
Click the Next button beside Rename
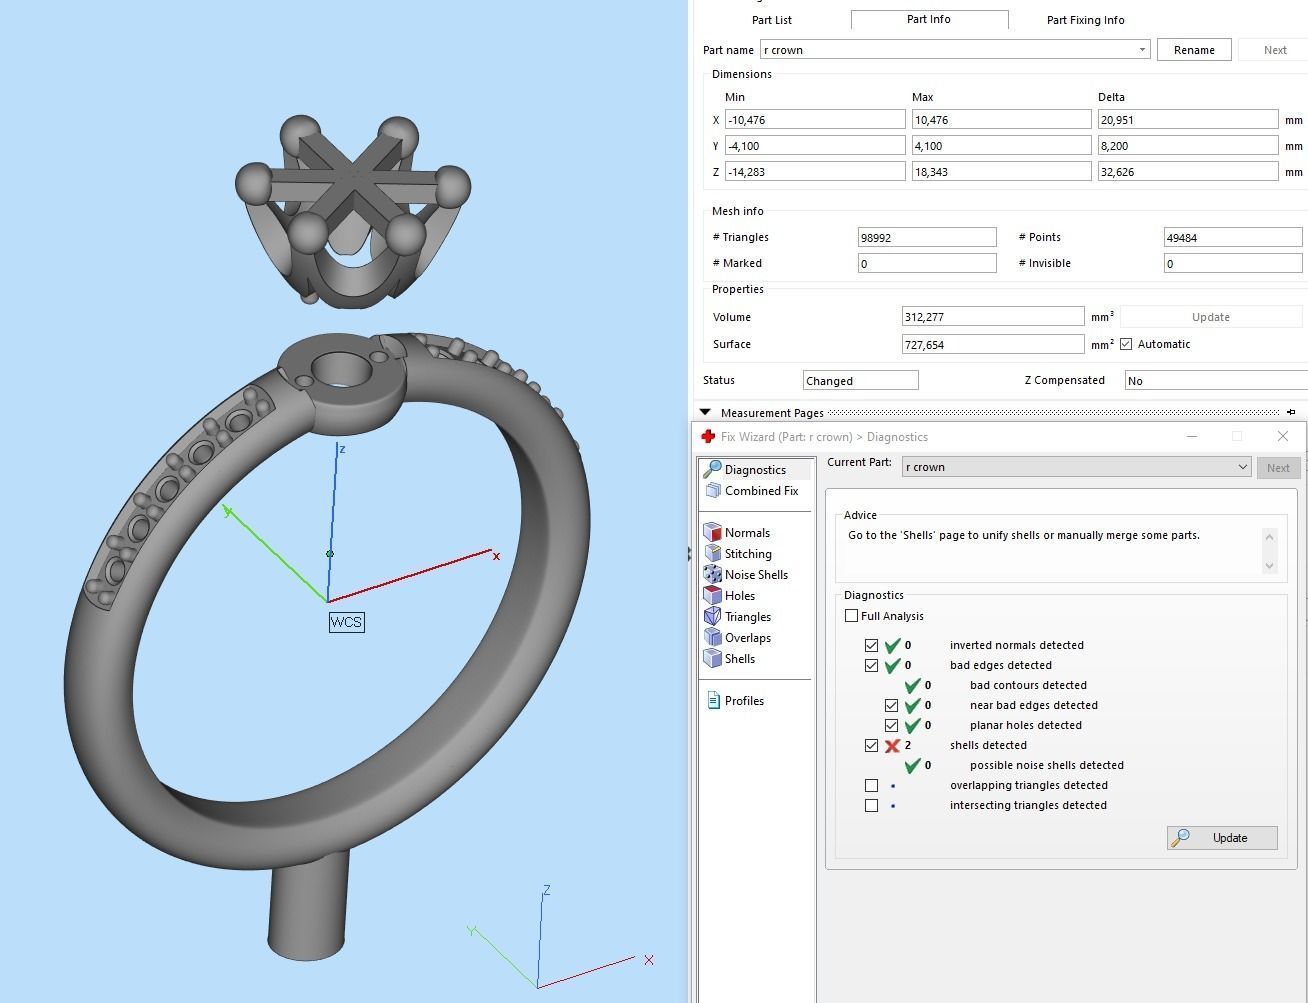(1274, 50)
